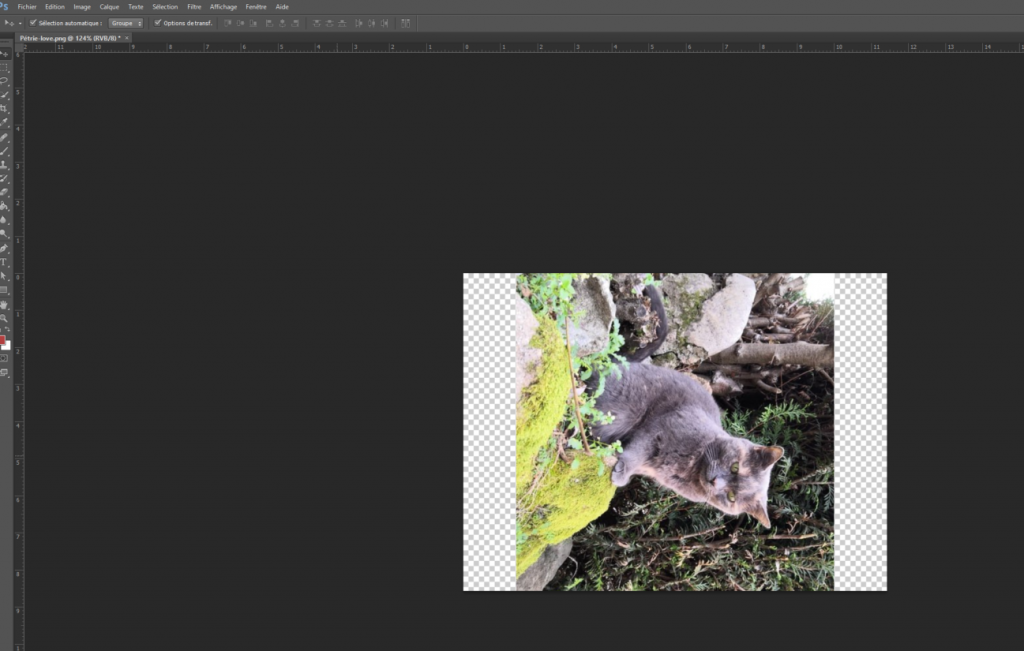Select the Crop tool

click(4, 109)
